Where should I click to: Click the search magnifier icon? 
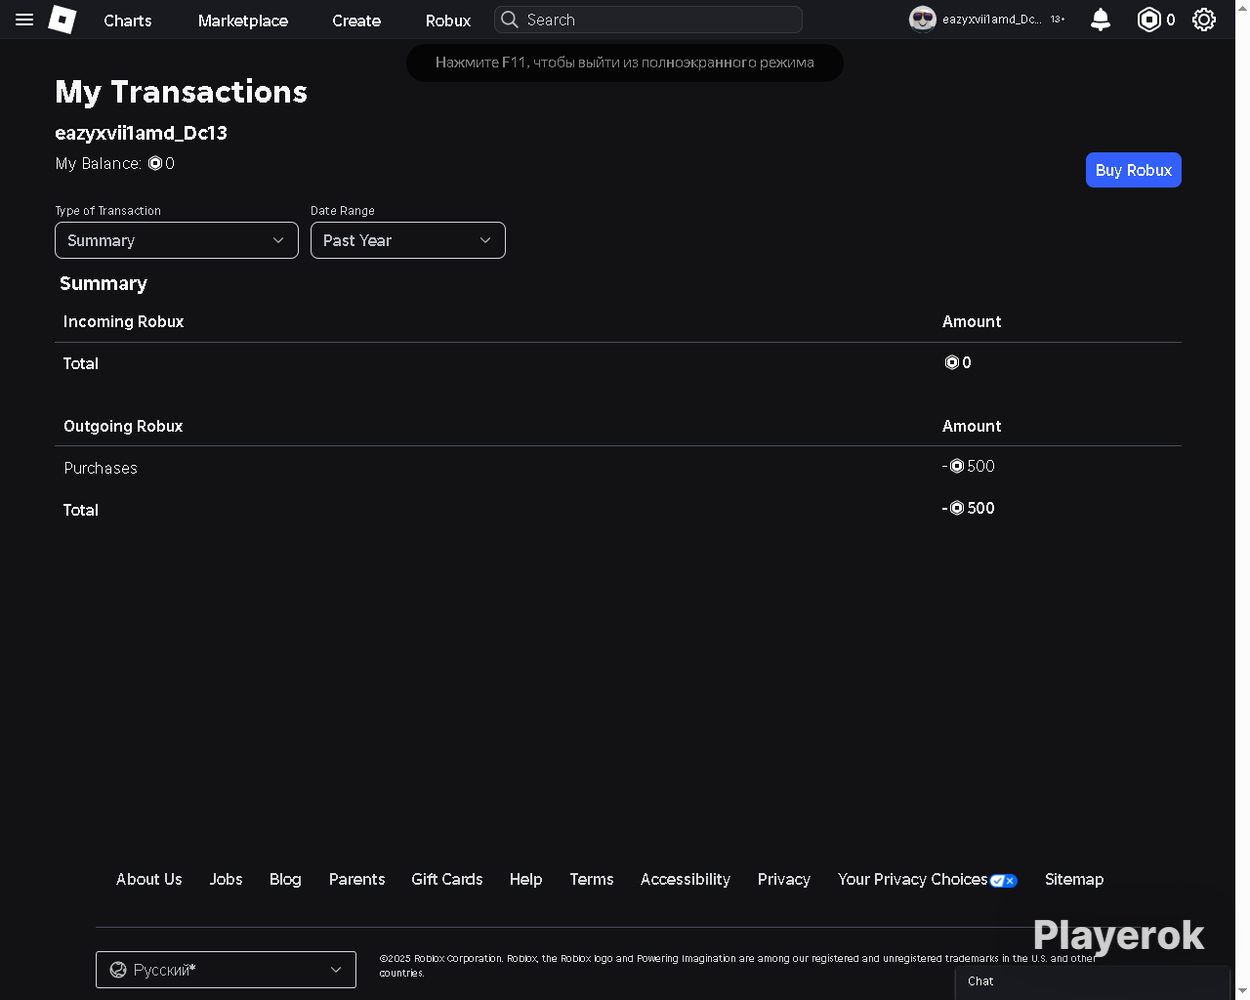pos(509,20)
